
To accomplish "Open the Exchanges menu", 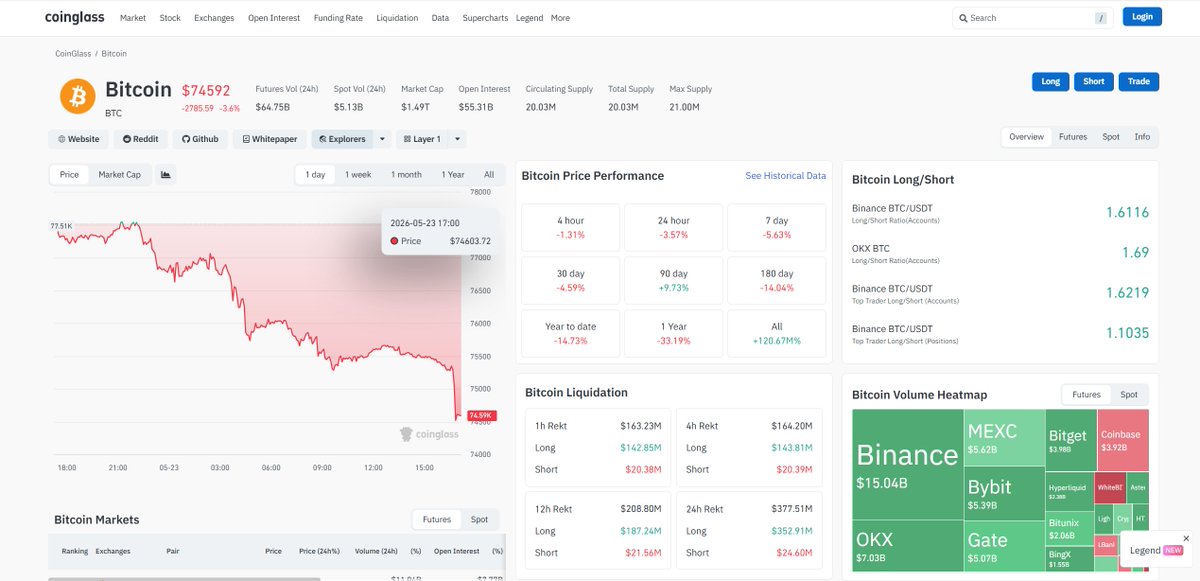I will click(x=214, y=18).
